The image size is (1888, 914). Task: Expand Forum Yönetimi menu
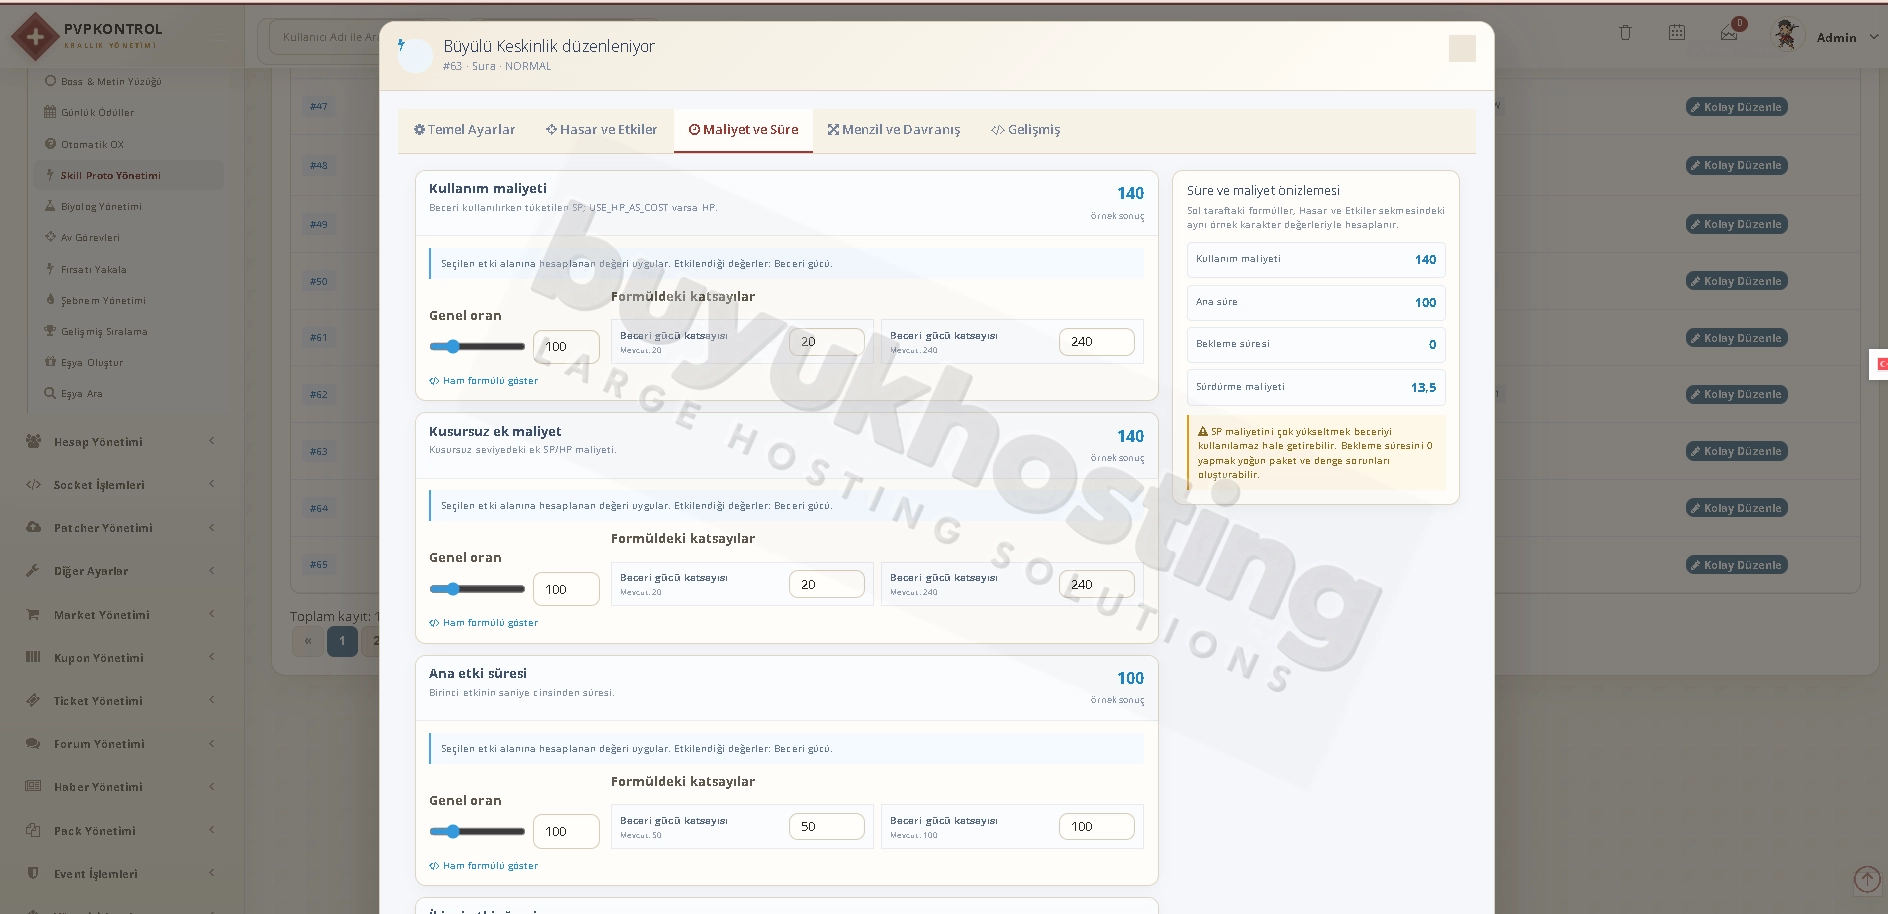click(120, 744)
